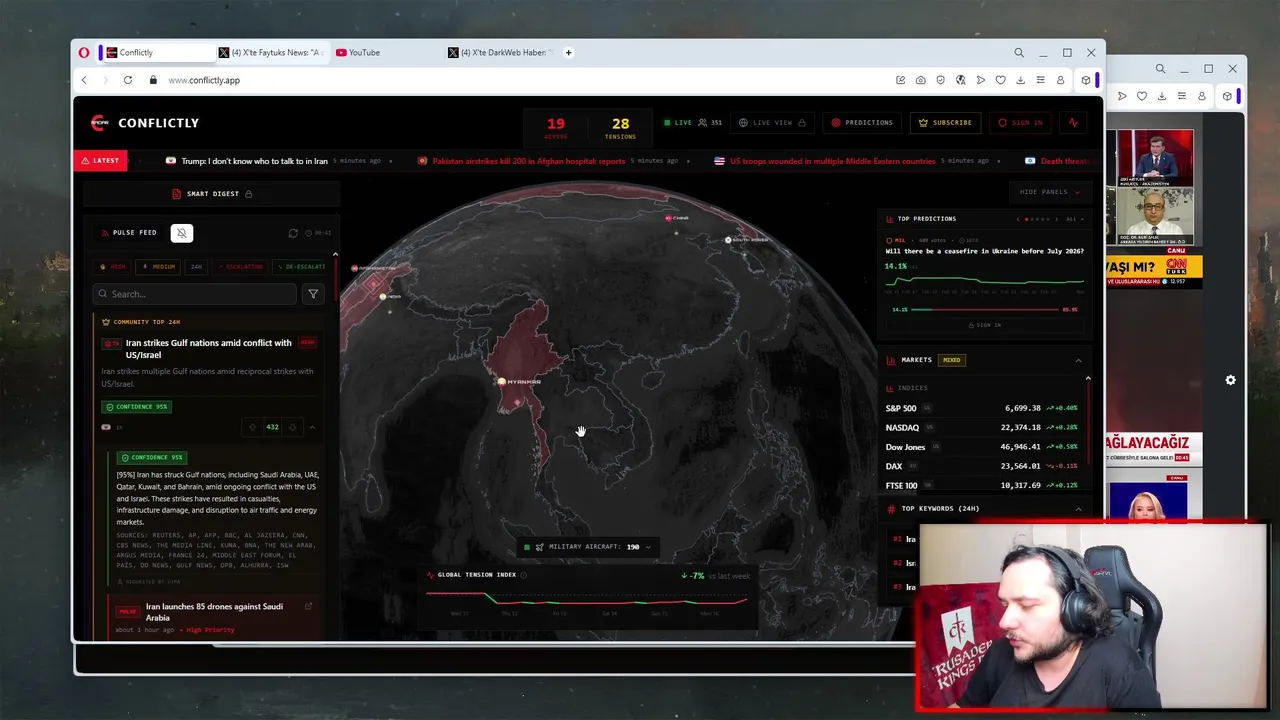The image size is (1280, 720).
Task: Click settings gear in background window
Action: click(1230, 380)
